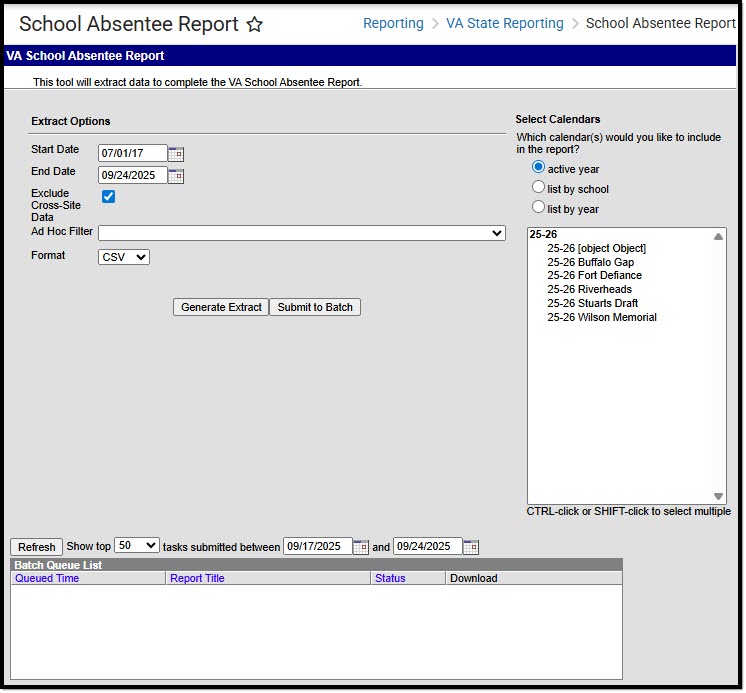Go to Reporting breadcrumb
Viewport: 746px width, 693px height.
coord(393,23)
